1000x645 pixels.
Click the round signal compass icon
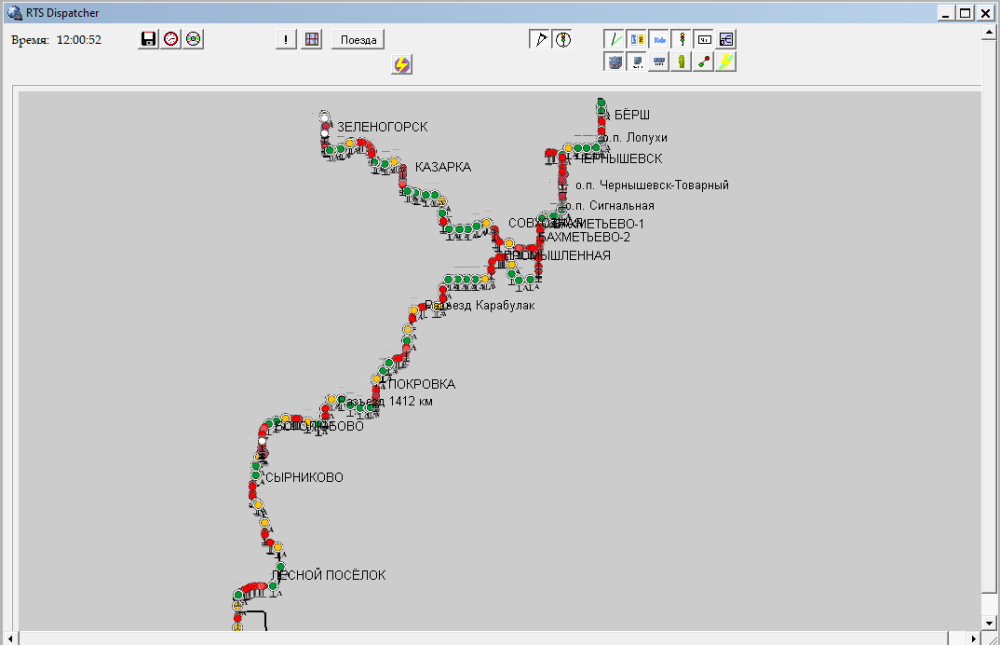562,40
